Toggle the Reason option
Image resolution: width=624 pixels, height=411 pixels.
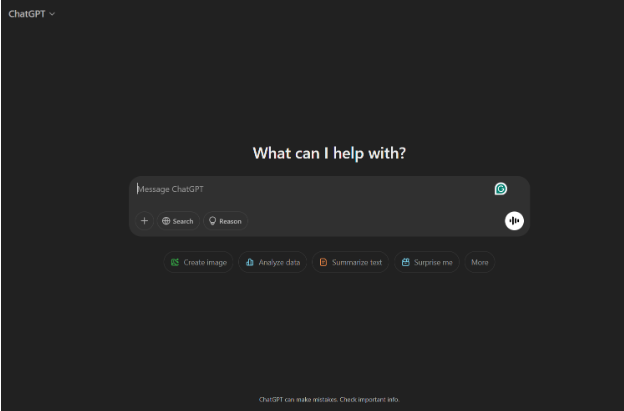pos(226,221)
